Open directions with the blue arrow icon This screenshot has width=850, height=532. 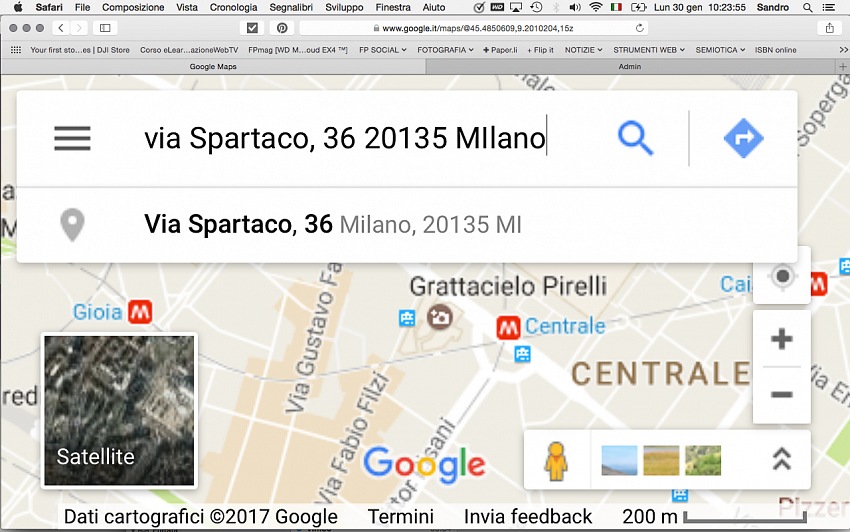click(743, 138)
